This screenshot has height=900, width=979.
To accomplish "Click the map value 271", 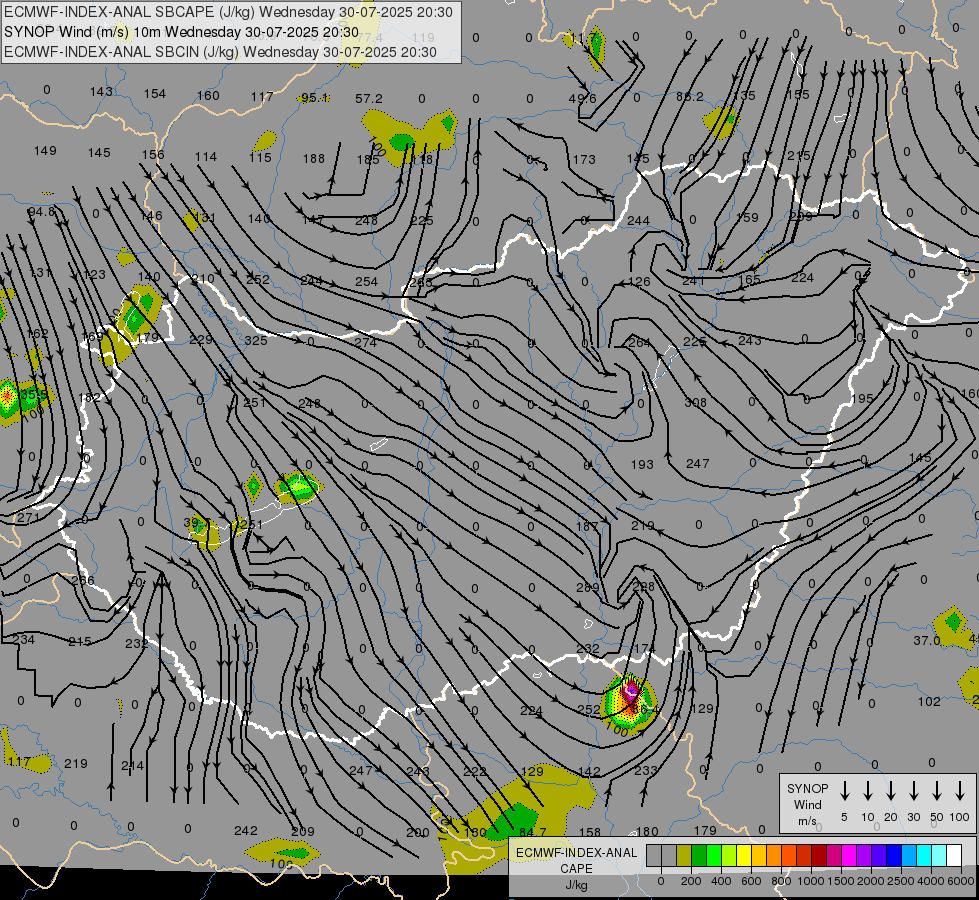I will click(x=28, y=518).
